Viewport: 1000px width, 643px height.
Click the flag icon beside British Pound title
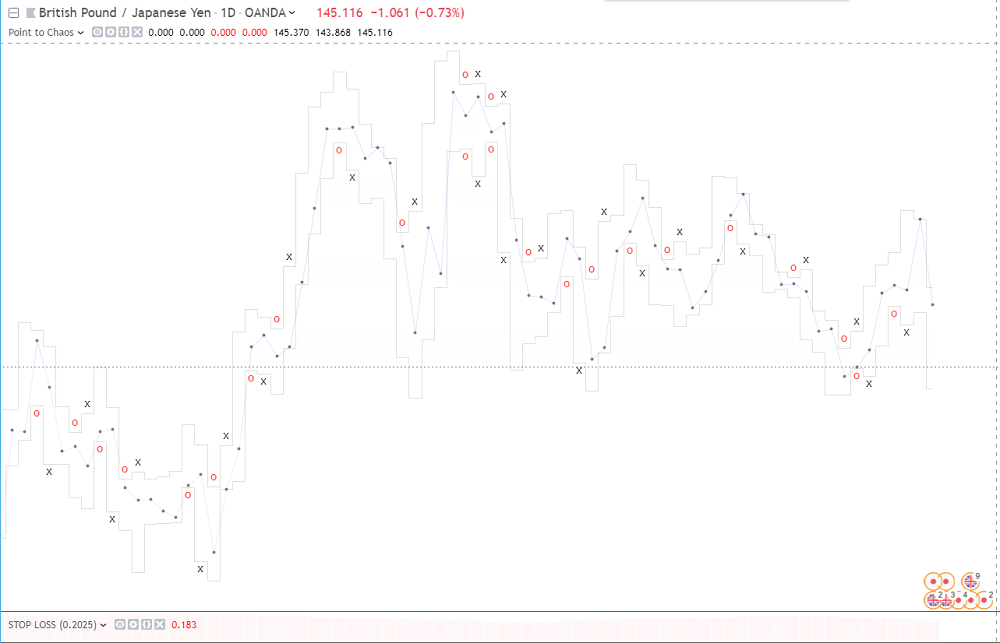31,13
